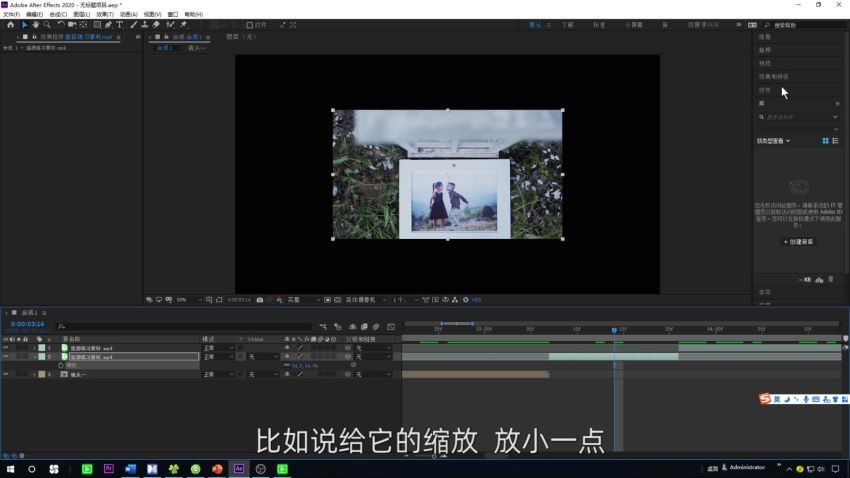Open the Composition (合成) menu
This screenshot has width=850, height=478.
click(x=58, y=14)
